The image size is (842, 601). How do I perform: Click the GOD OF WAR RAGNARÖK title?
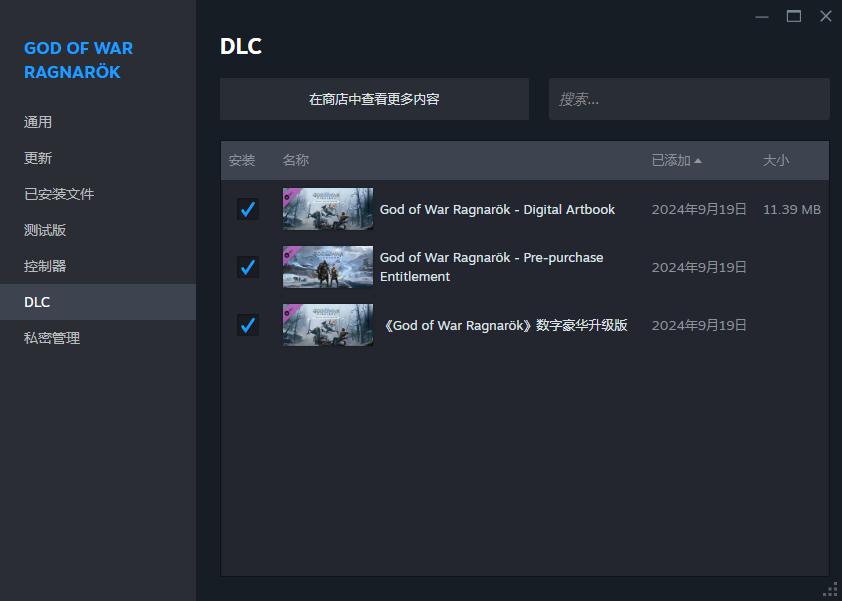coord(78,60)
